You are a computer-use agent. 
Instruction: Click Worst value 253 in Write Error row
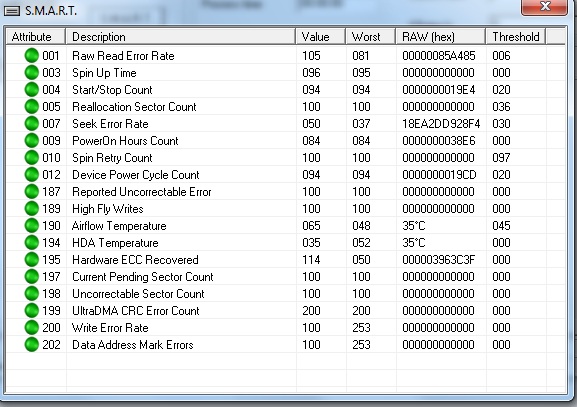click(x=361, y=328)
